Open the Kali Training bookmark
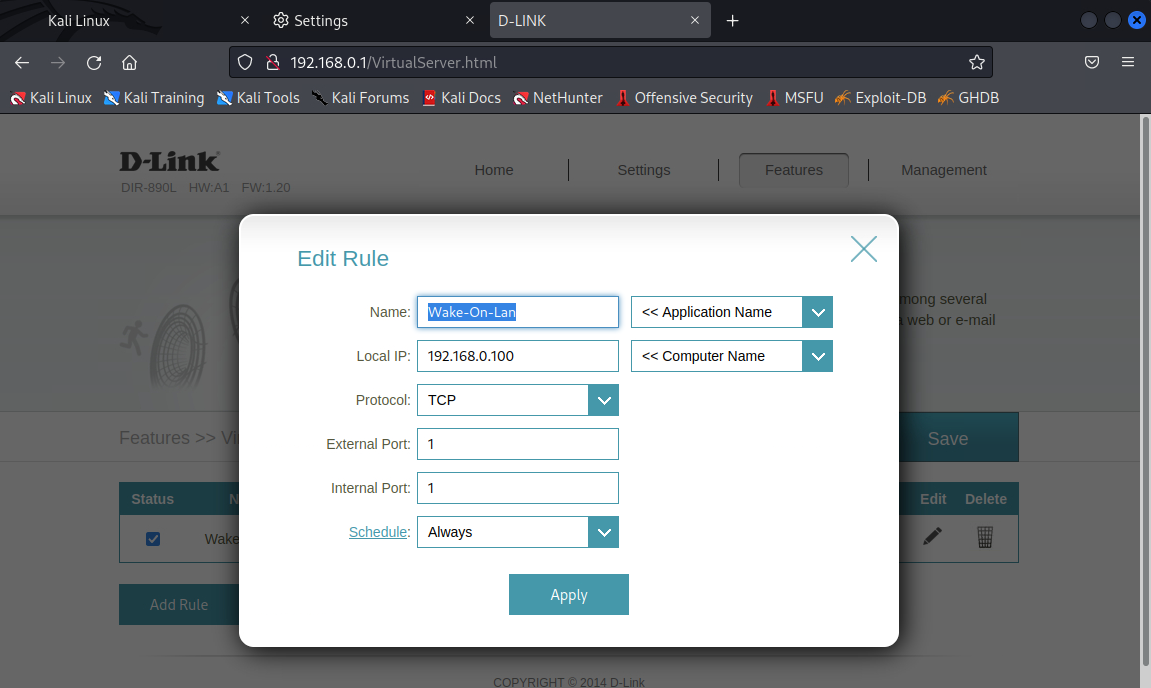The image size is (1151, 688). pyautogui.click(x=153, y=98)
